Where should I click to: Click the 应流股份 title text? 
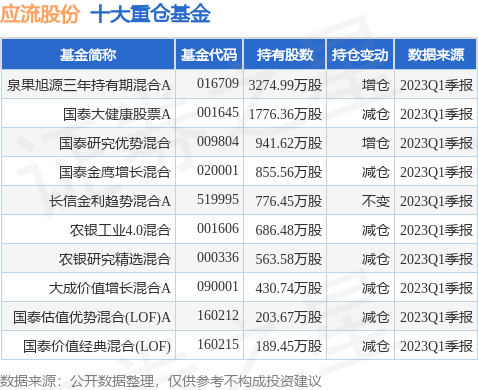[40, 14]
